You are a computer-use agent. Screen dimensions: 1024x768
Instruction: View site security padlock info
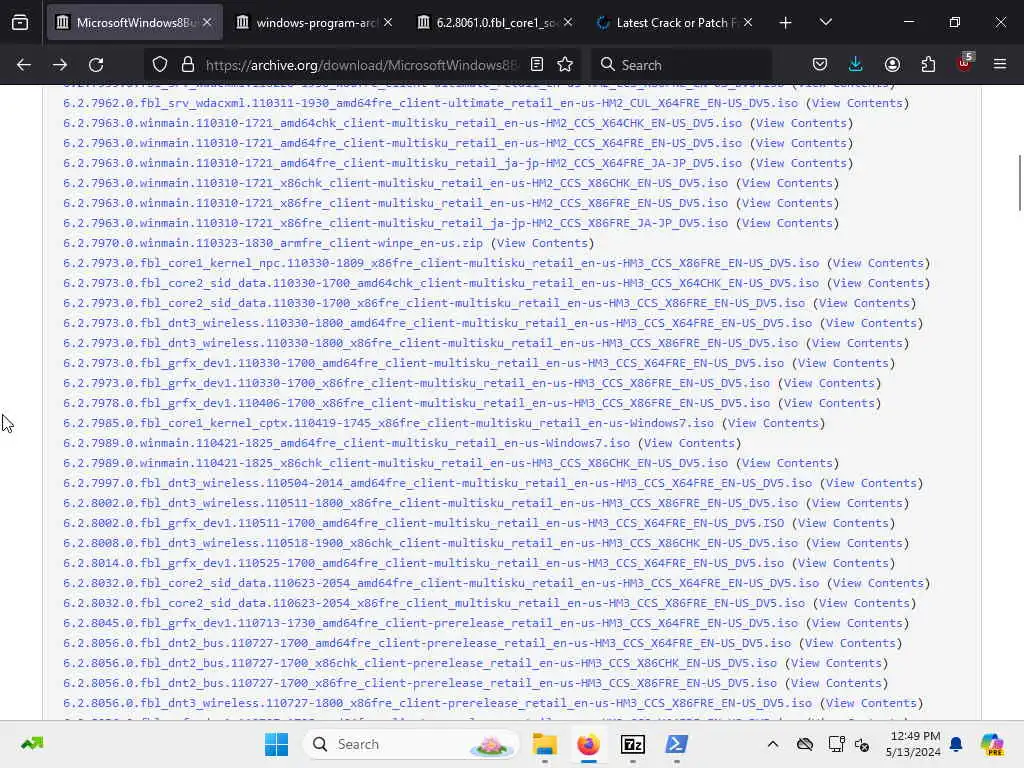188,65
